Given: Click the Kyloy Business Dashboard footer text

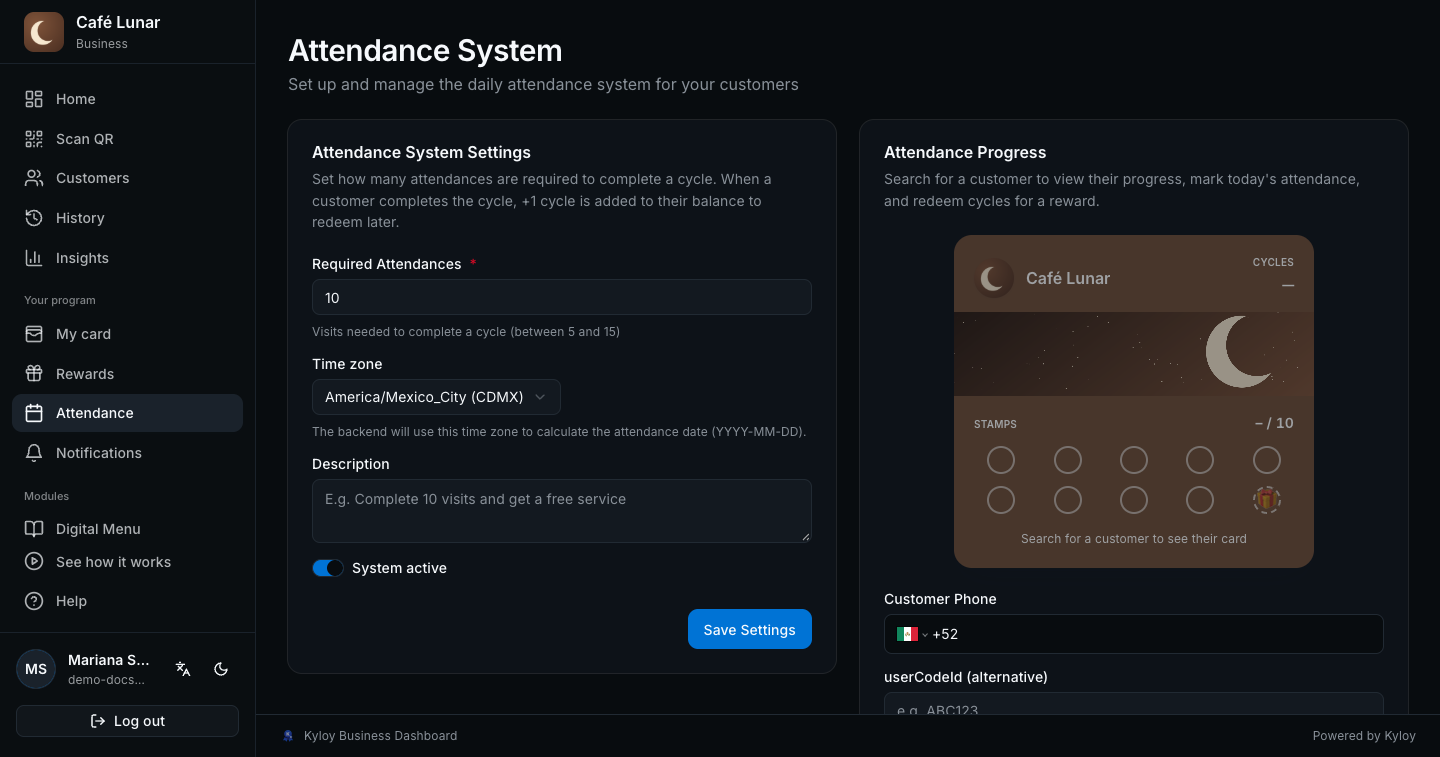Looking at the screenshot, I should click(380, 736).
